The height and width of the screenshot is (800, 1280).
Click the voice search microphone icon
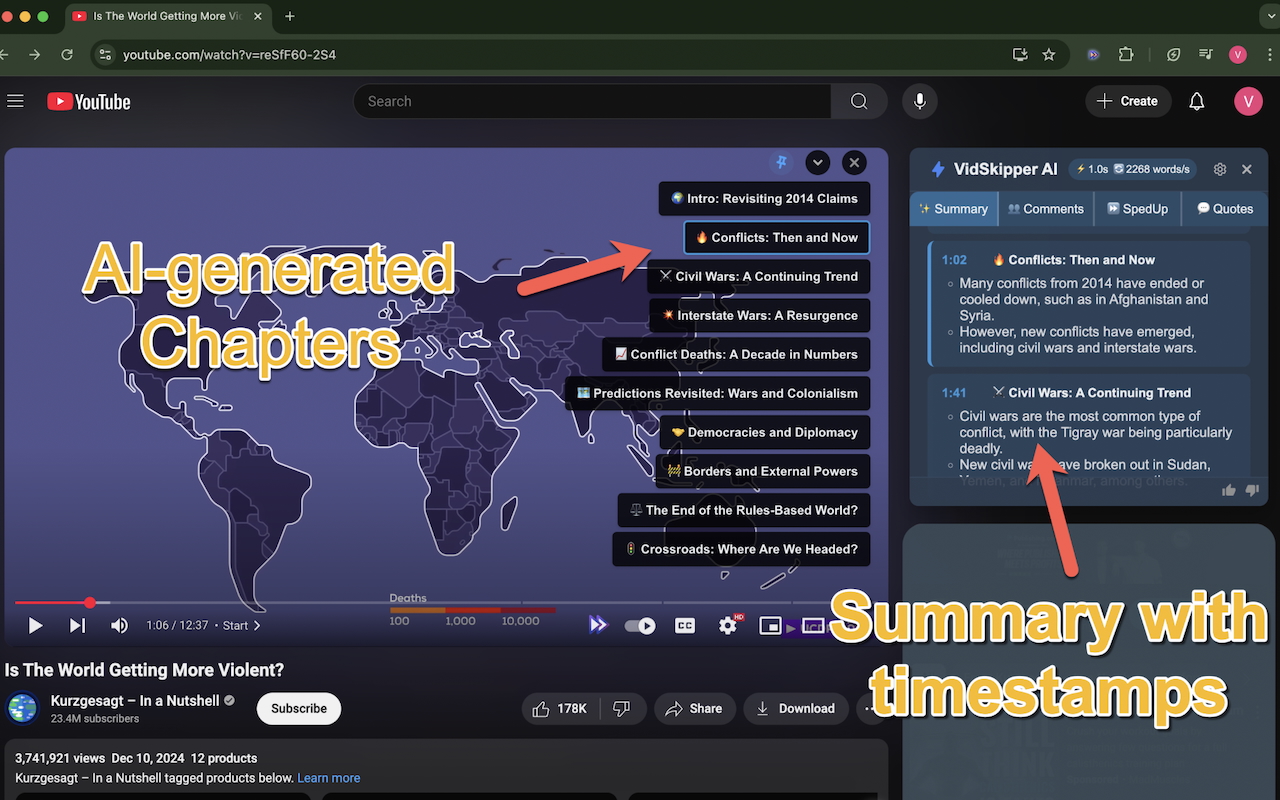tap(919, 101)
